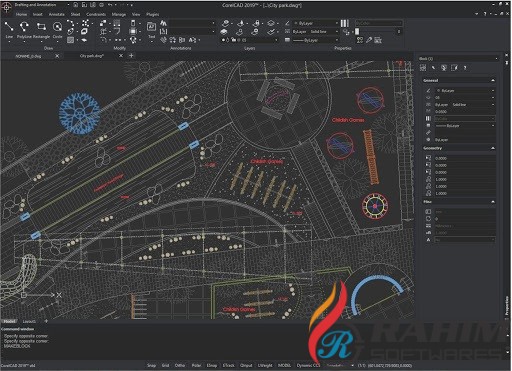Click the ellipse tool in Draw group
The width and height of the screenshot is (512, 371).
tap(70, 32)
